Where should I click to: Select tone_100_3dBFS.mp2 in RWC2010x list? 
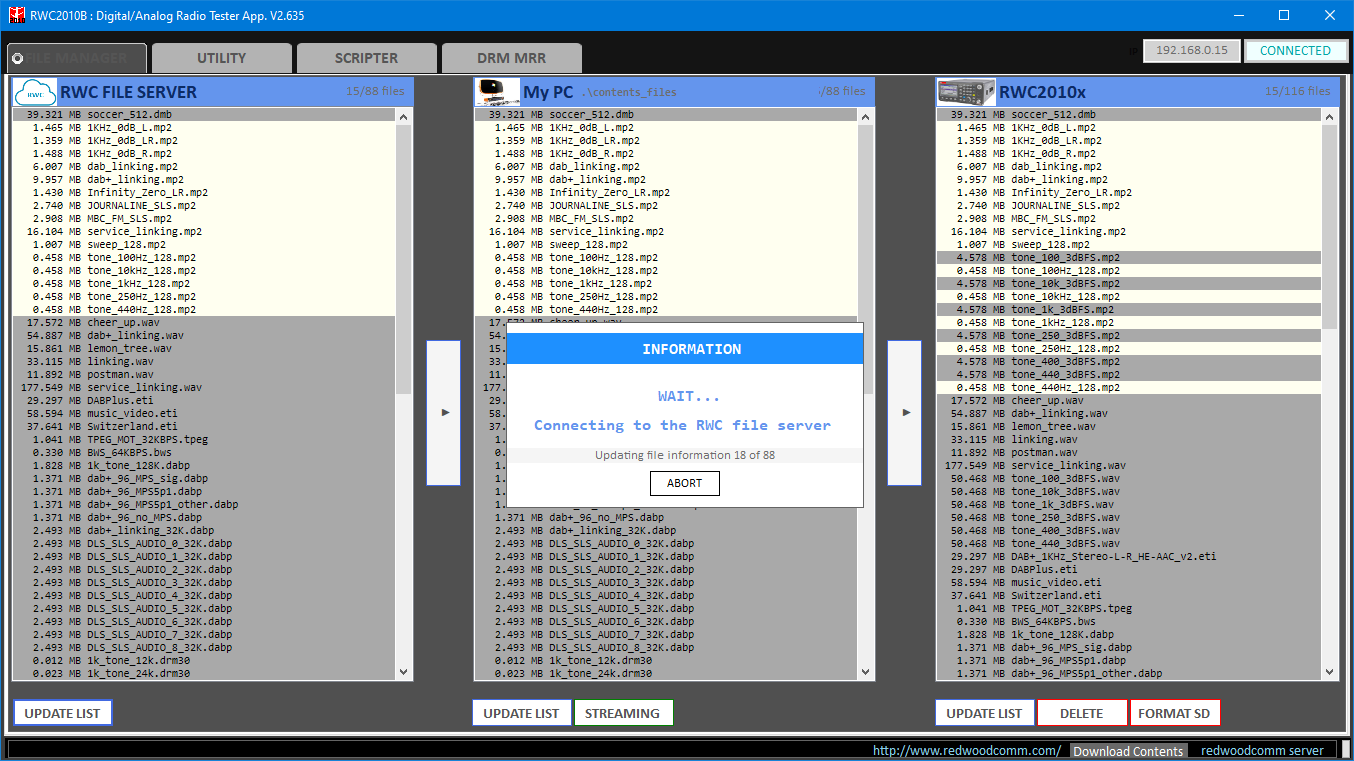point(1065,258)
